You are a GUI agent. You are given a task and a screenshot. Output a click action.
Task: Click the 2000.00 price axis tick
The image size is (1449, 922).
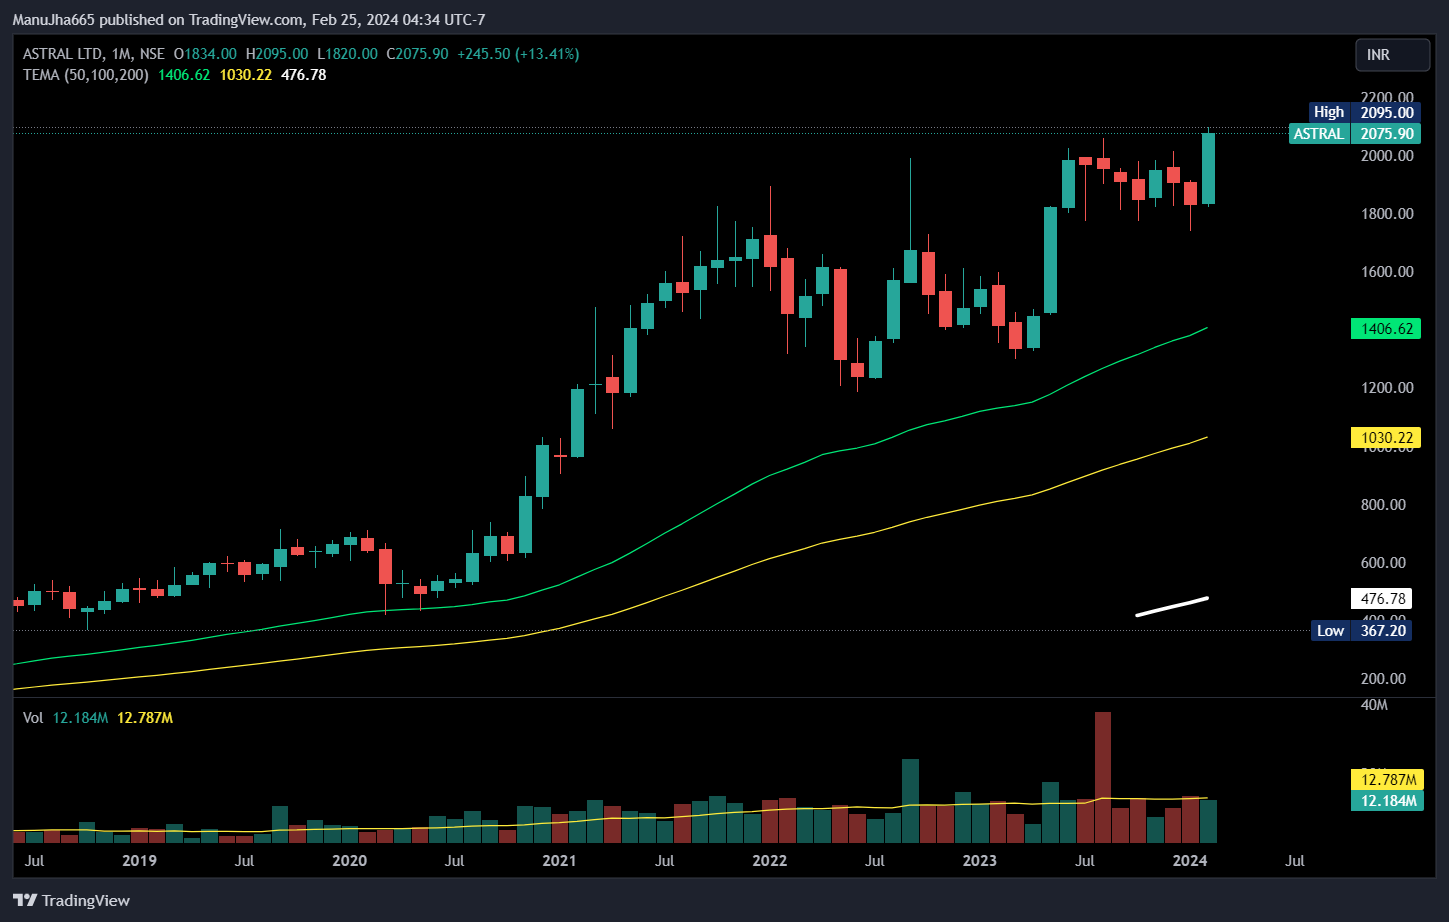click(1387, 156)
